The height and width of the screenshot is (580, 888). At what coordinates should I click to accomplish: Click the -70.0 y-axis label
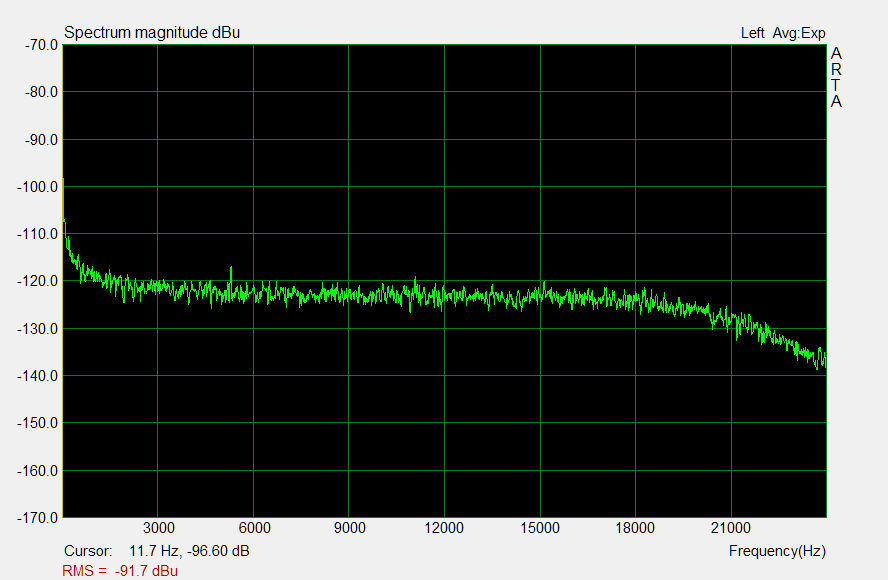click(41, 45)
